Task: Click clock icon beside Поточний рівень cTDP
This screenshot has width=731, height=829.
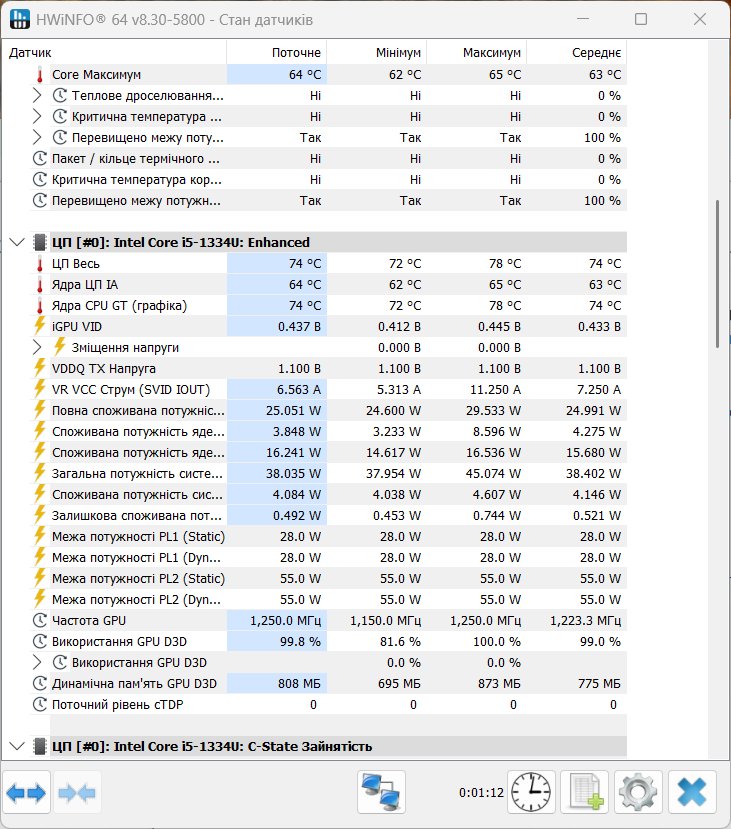Action: [40, 704]
